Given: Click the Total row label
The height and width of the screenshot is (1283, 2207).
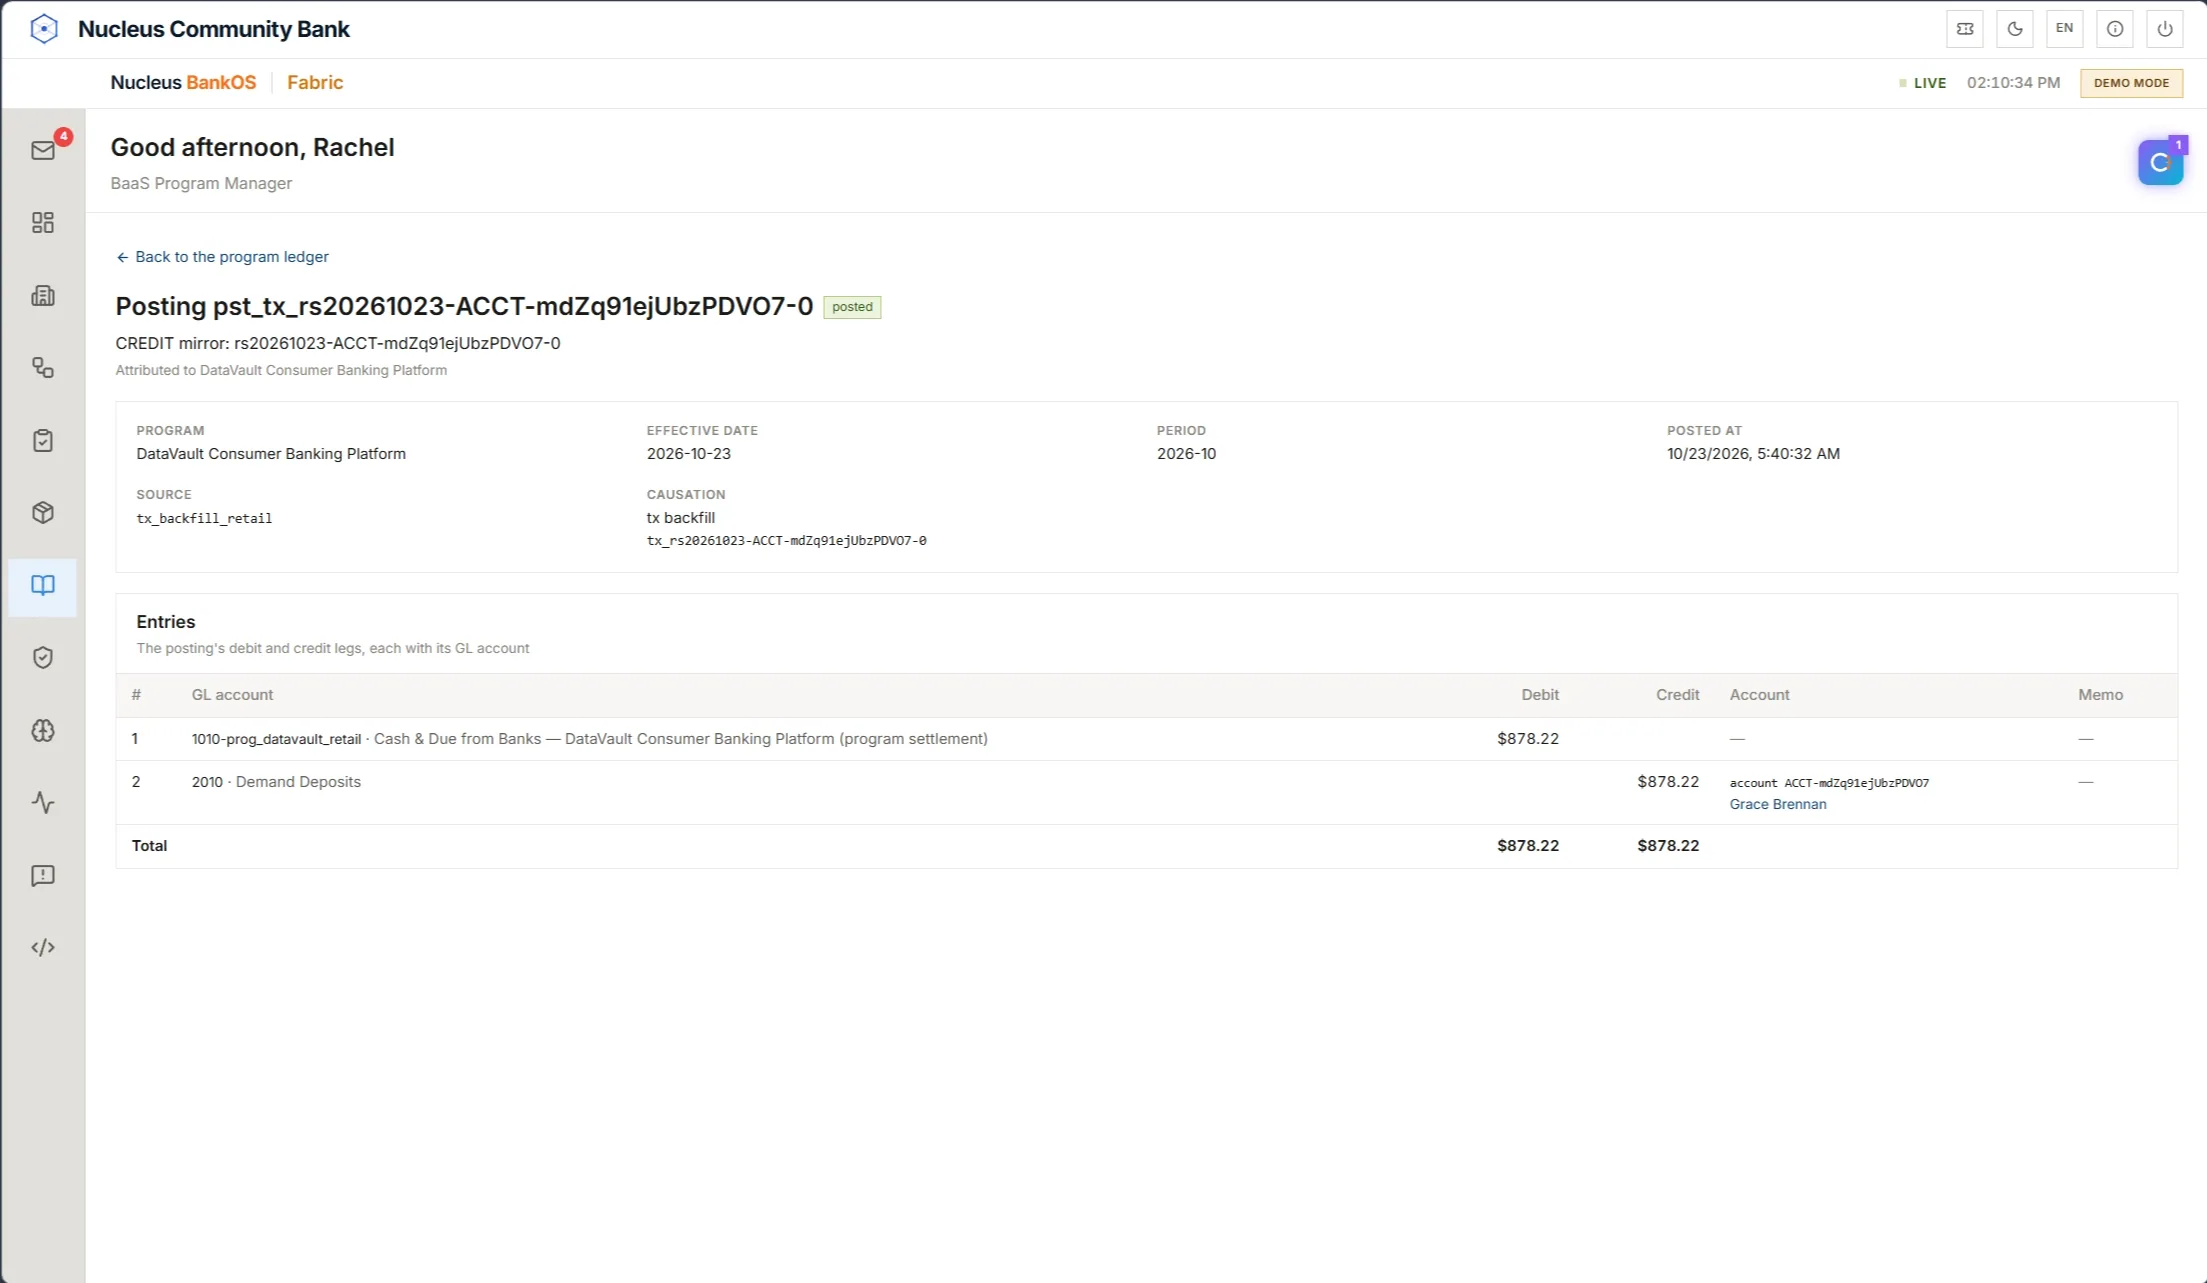Looking at the screenshot, I should pos(149,846).
